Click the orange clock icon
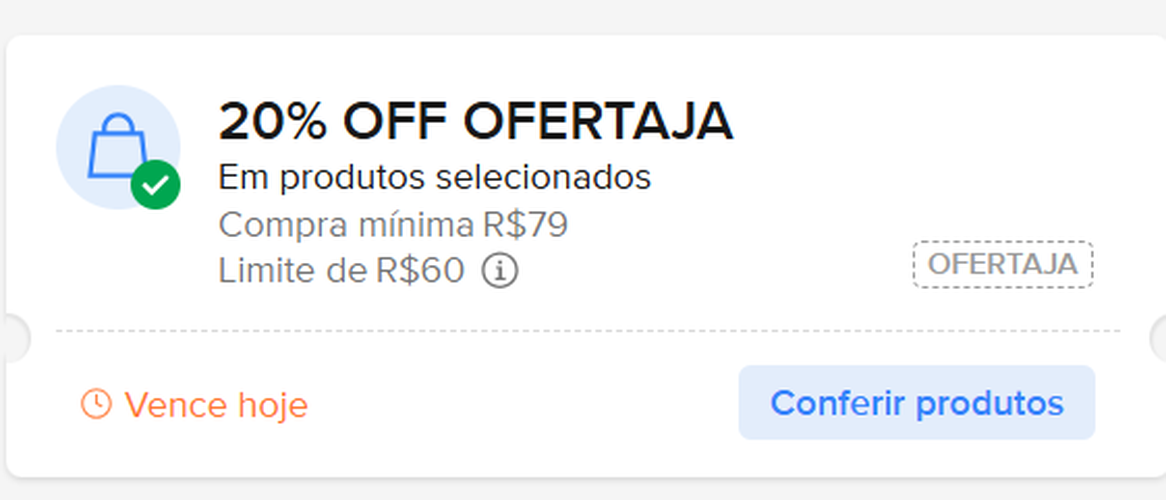This screenshot has height=500, width=1166. click(96, 404)
